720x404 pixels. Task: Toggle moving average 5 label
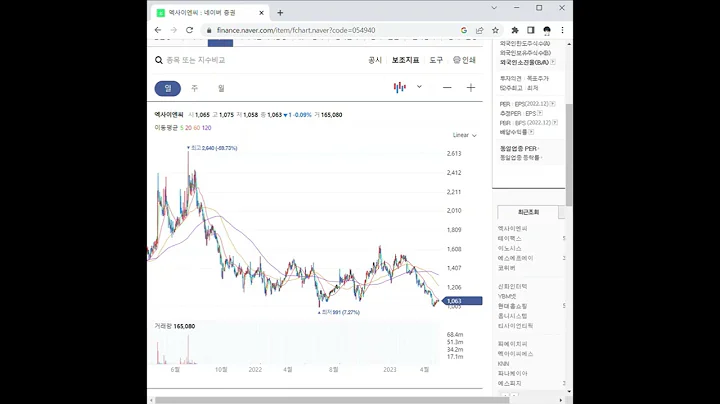point(181,128)
